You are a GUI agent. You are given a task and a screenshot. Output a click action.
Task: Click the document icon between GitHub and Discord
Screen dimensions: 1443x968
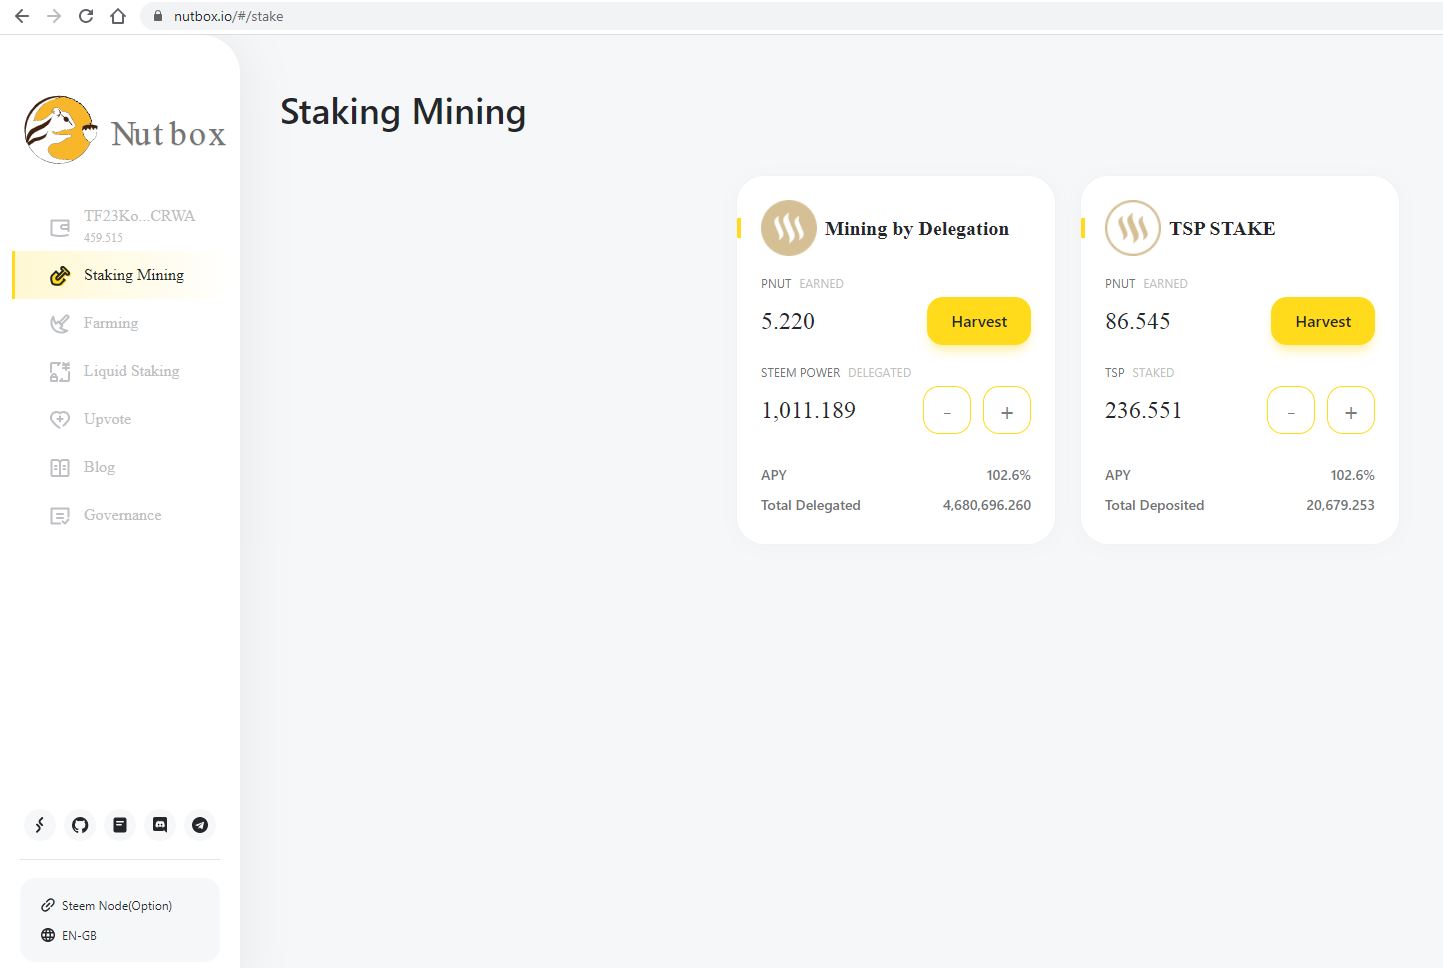(x=120, y=825)
